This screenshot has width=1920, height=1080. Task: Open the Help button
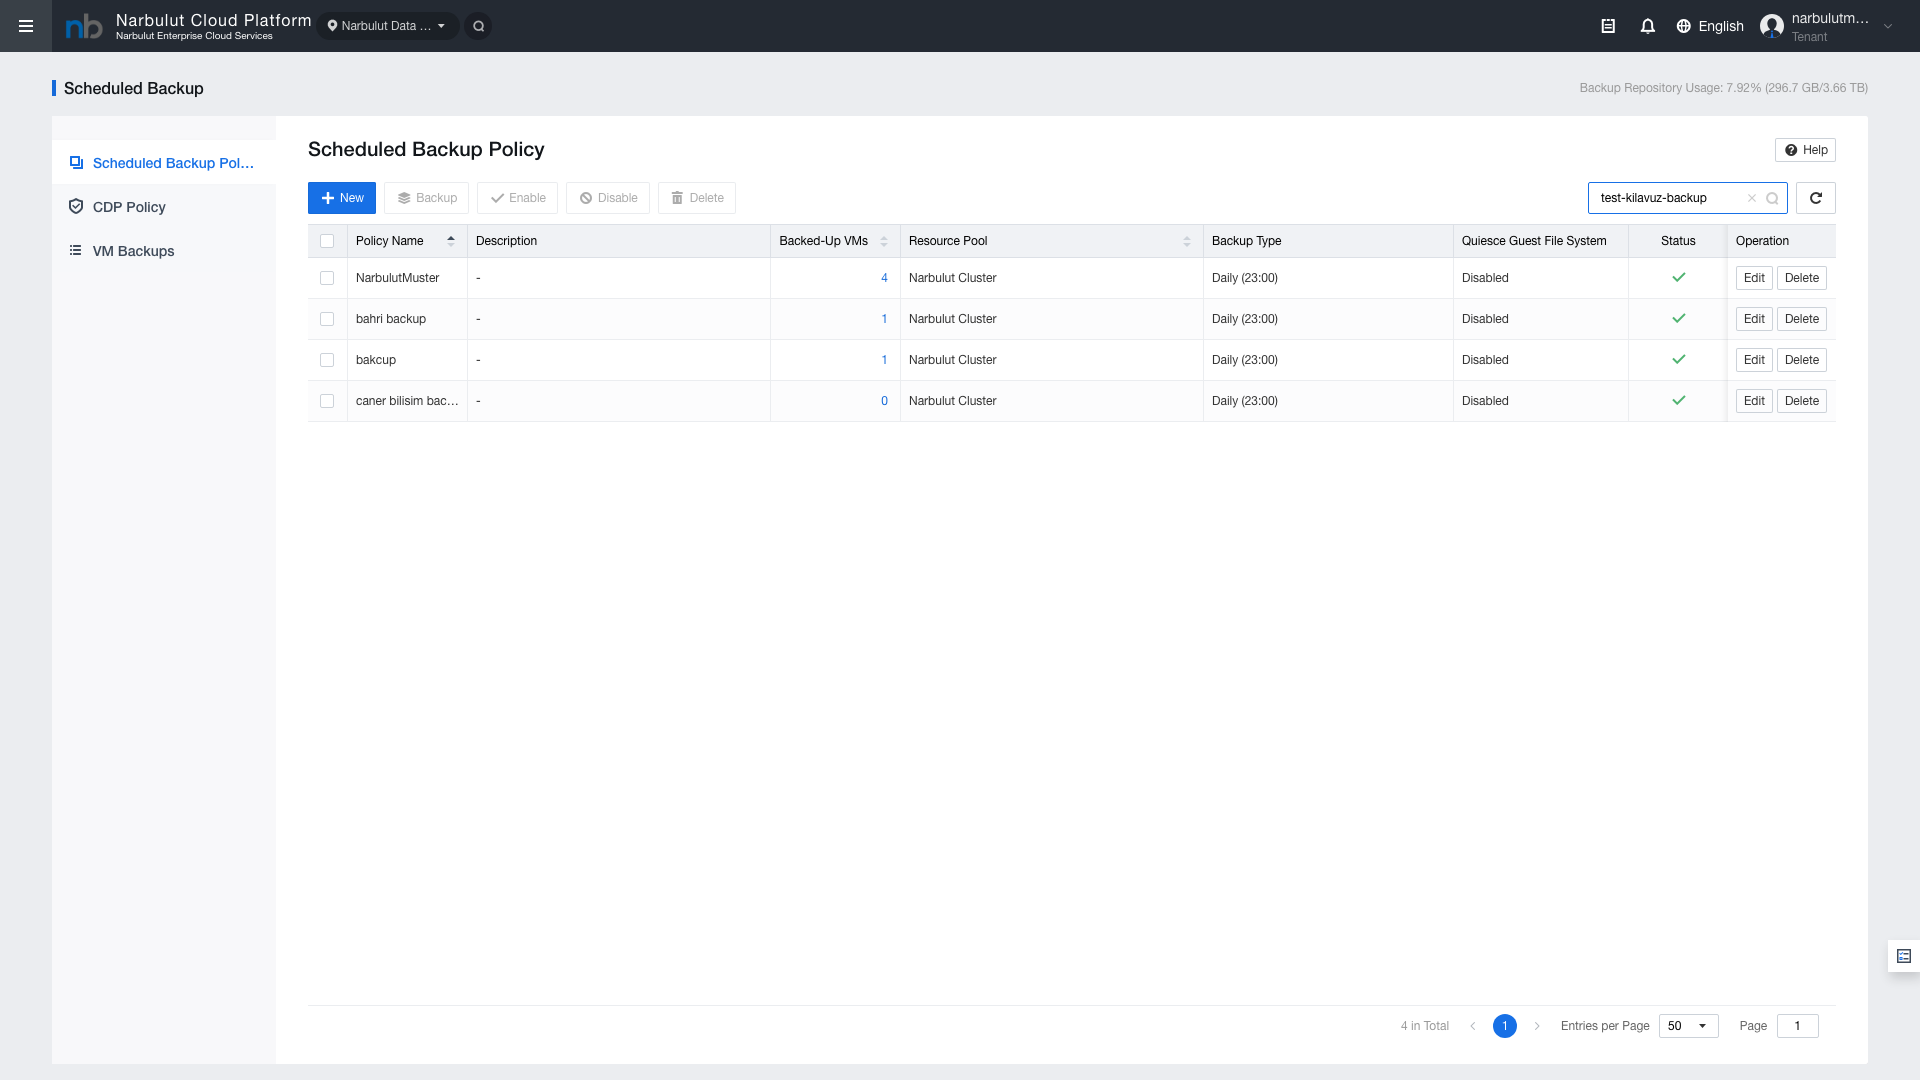tap(1805, 150)
